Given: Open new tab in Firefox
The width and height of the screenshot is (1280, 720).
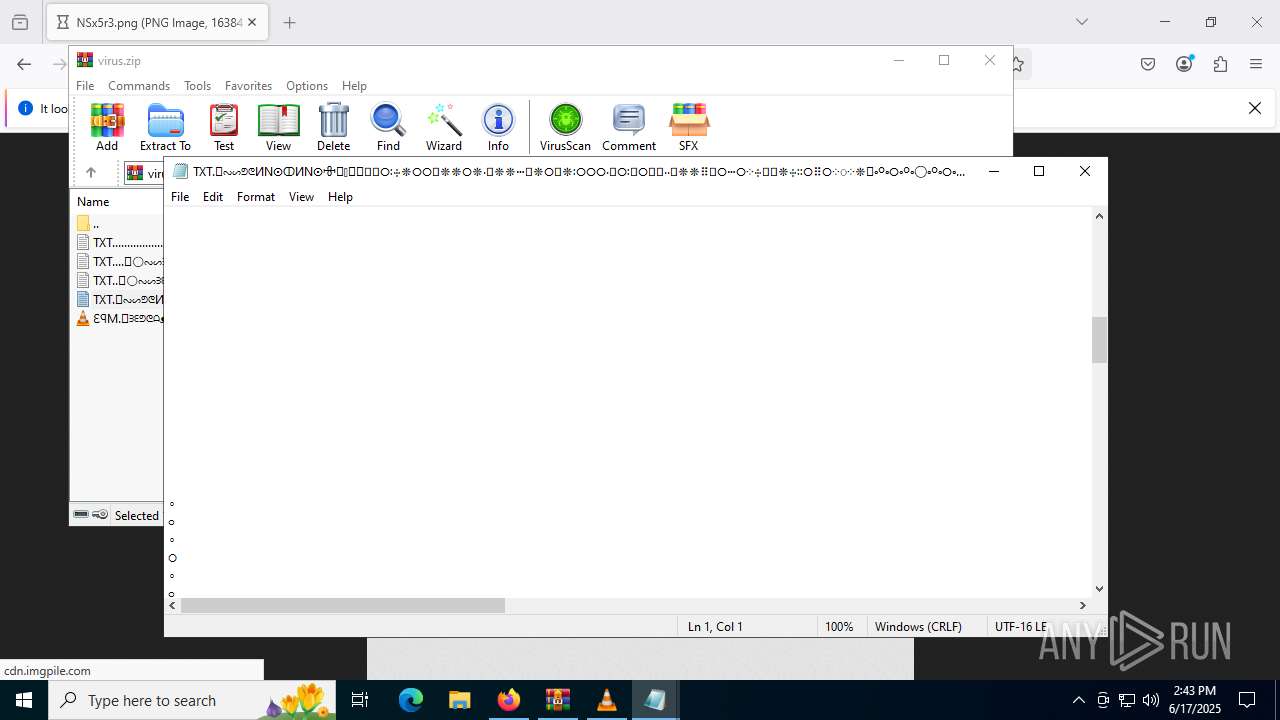Looking at the screenshot, I should point(290,22).
